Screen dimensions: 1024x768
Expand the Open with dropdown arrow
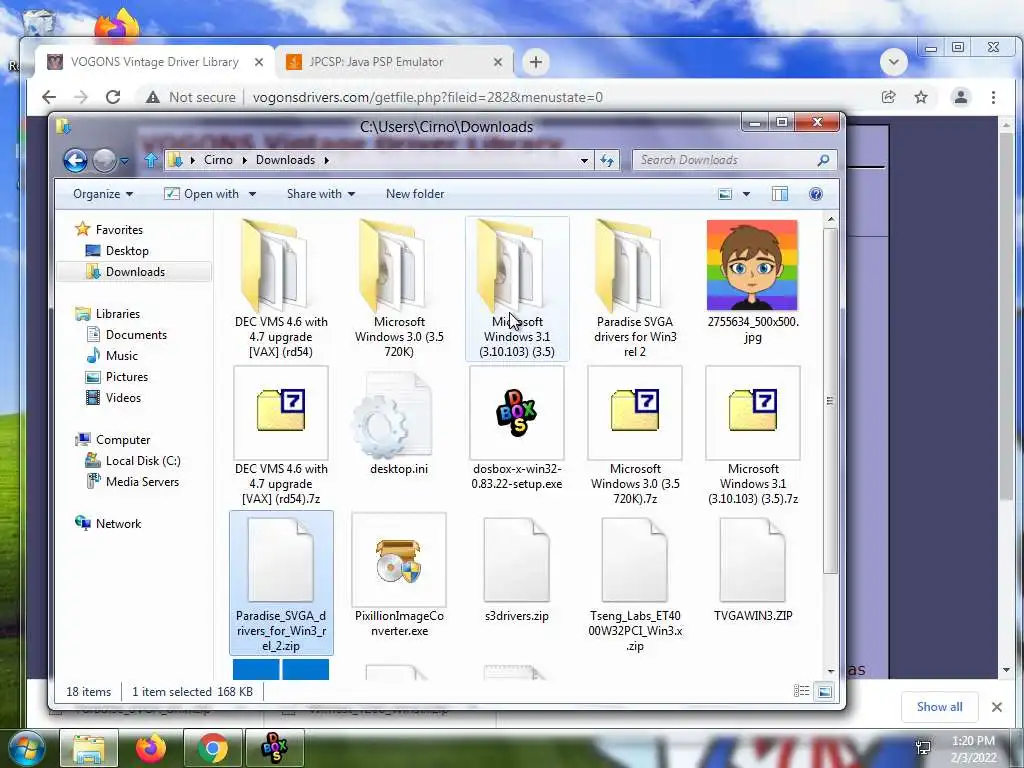(252, 194)
